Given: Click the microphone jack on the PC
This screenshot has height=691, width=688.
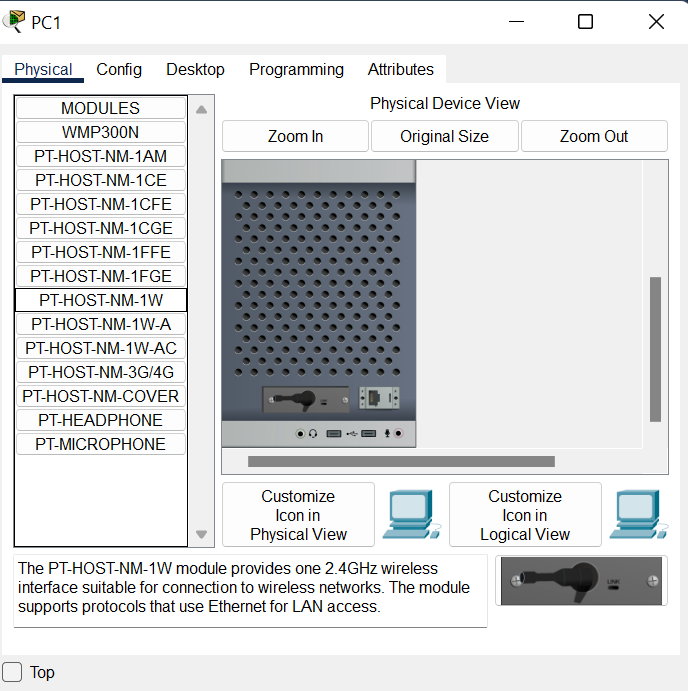Looking at the screenshot, I should click(x=398, y=434).
